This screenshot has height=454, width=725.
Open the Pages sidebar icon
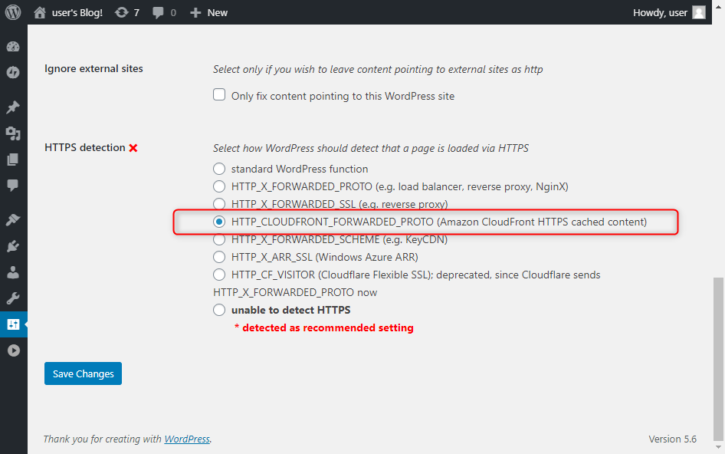tap(13, 160)
